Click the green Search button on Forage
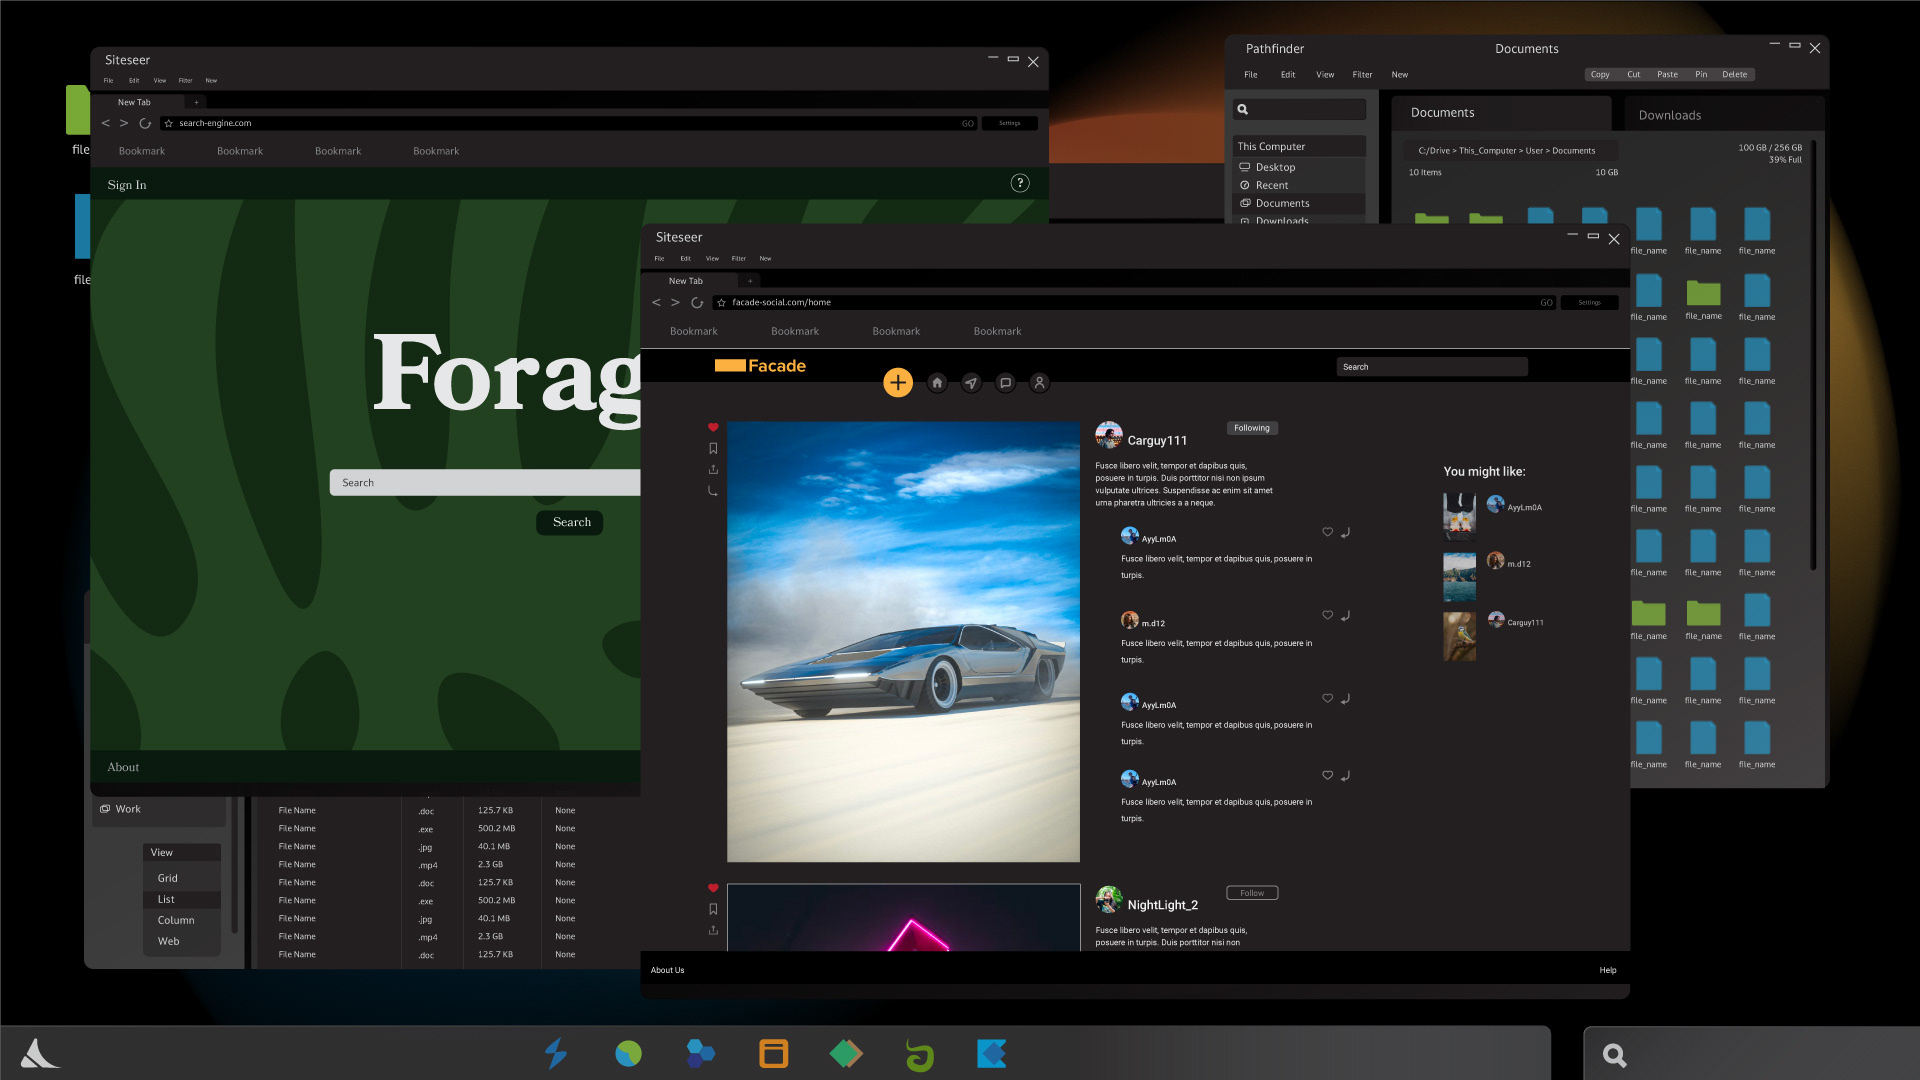Viewport: 1920px width, 1080px height. pyautogui.click(x=571, y=522)
